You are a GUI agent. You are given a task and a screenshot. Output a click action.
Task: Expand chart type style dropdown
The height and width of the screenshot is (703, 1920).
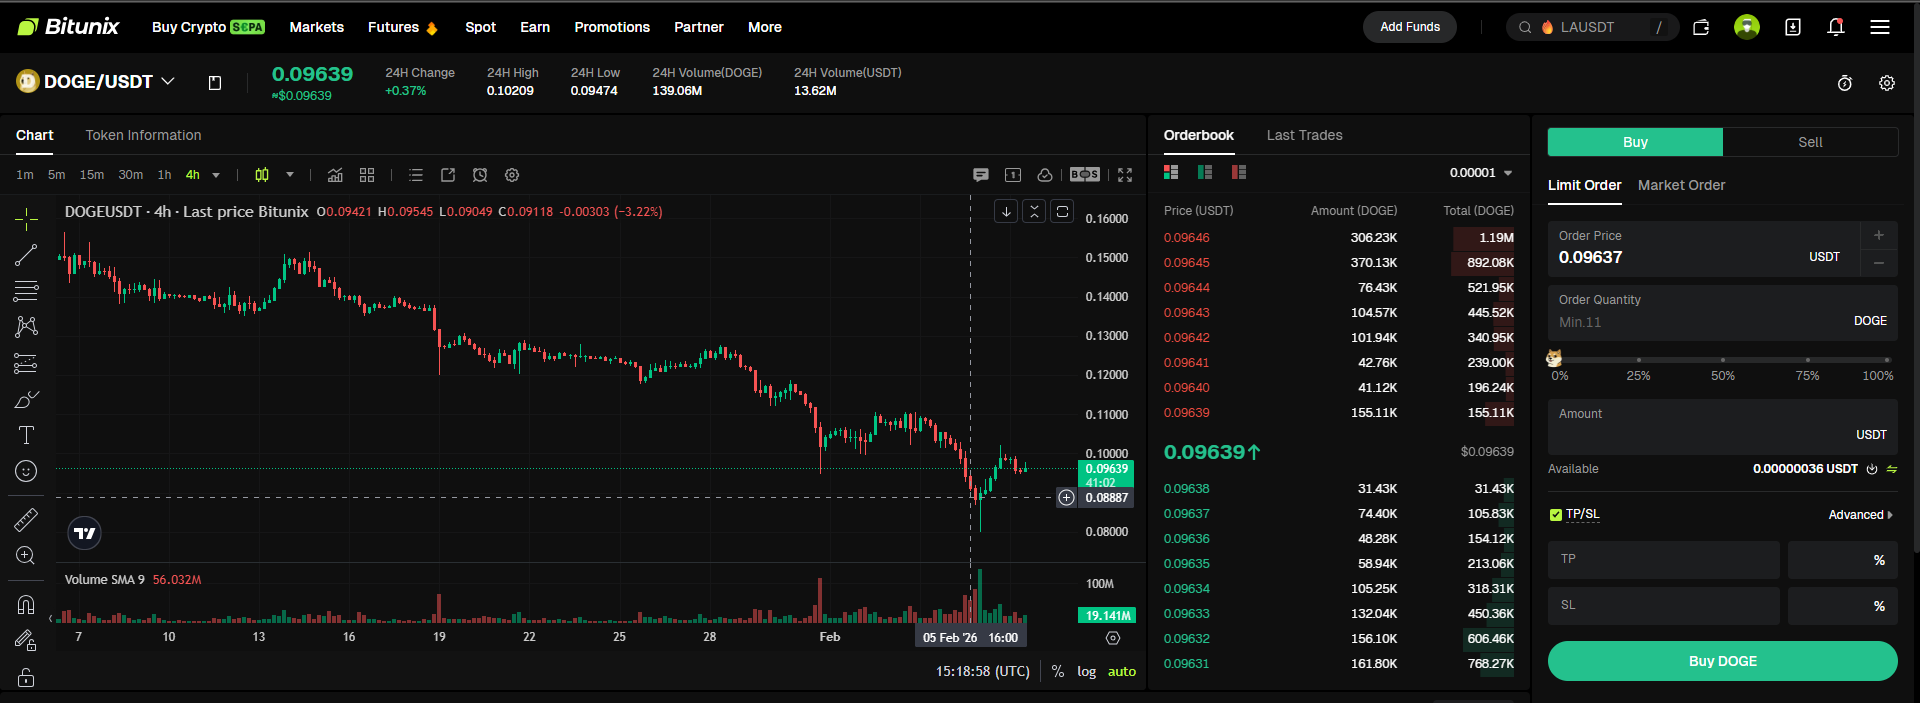coord(290,175)
